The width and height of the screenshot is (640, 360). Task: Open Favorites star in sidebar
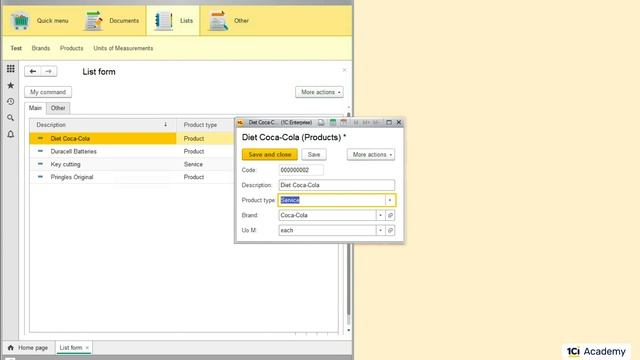pos(11,85)
